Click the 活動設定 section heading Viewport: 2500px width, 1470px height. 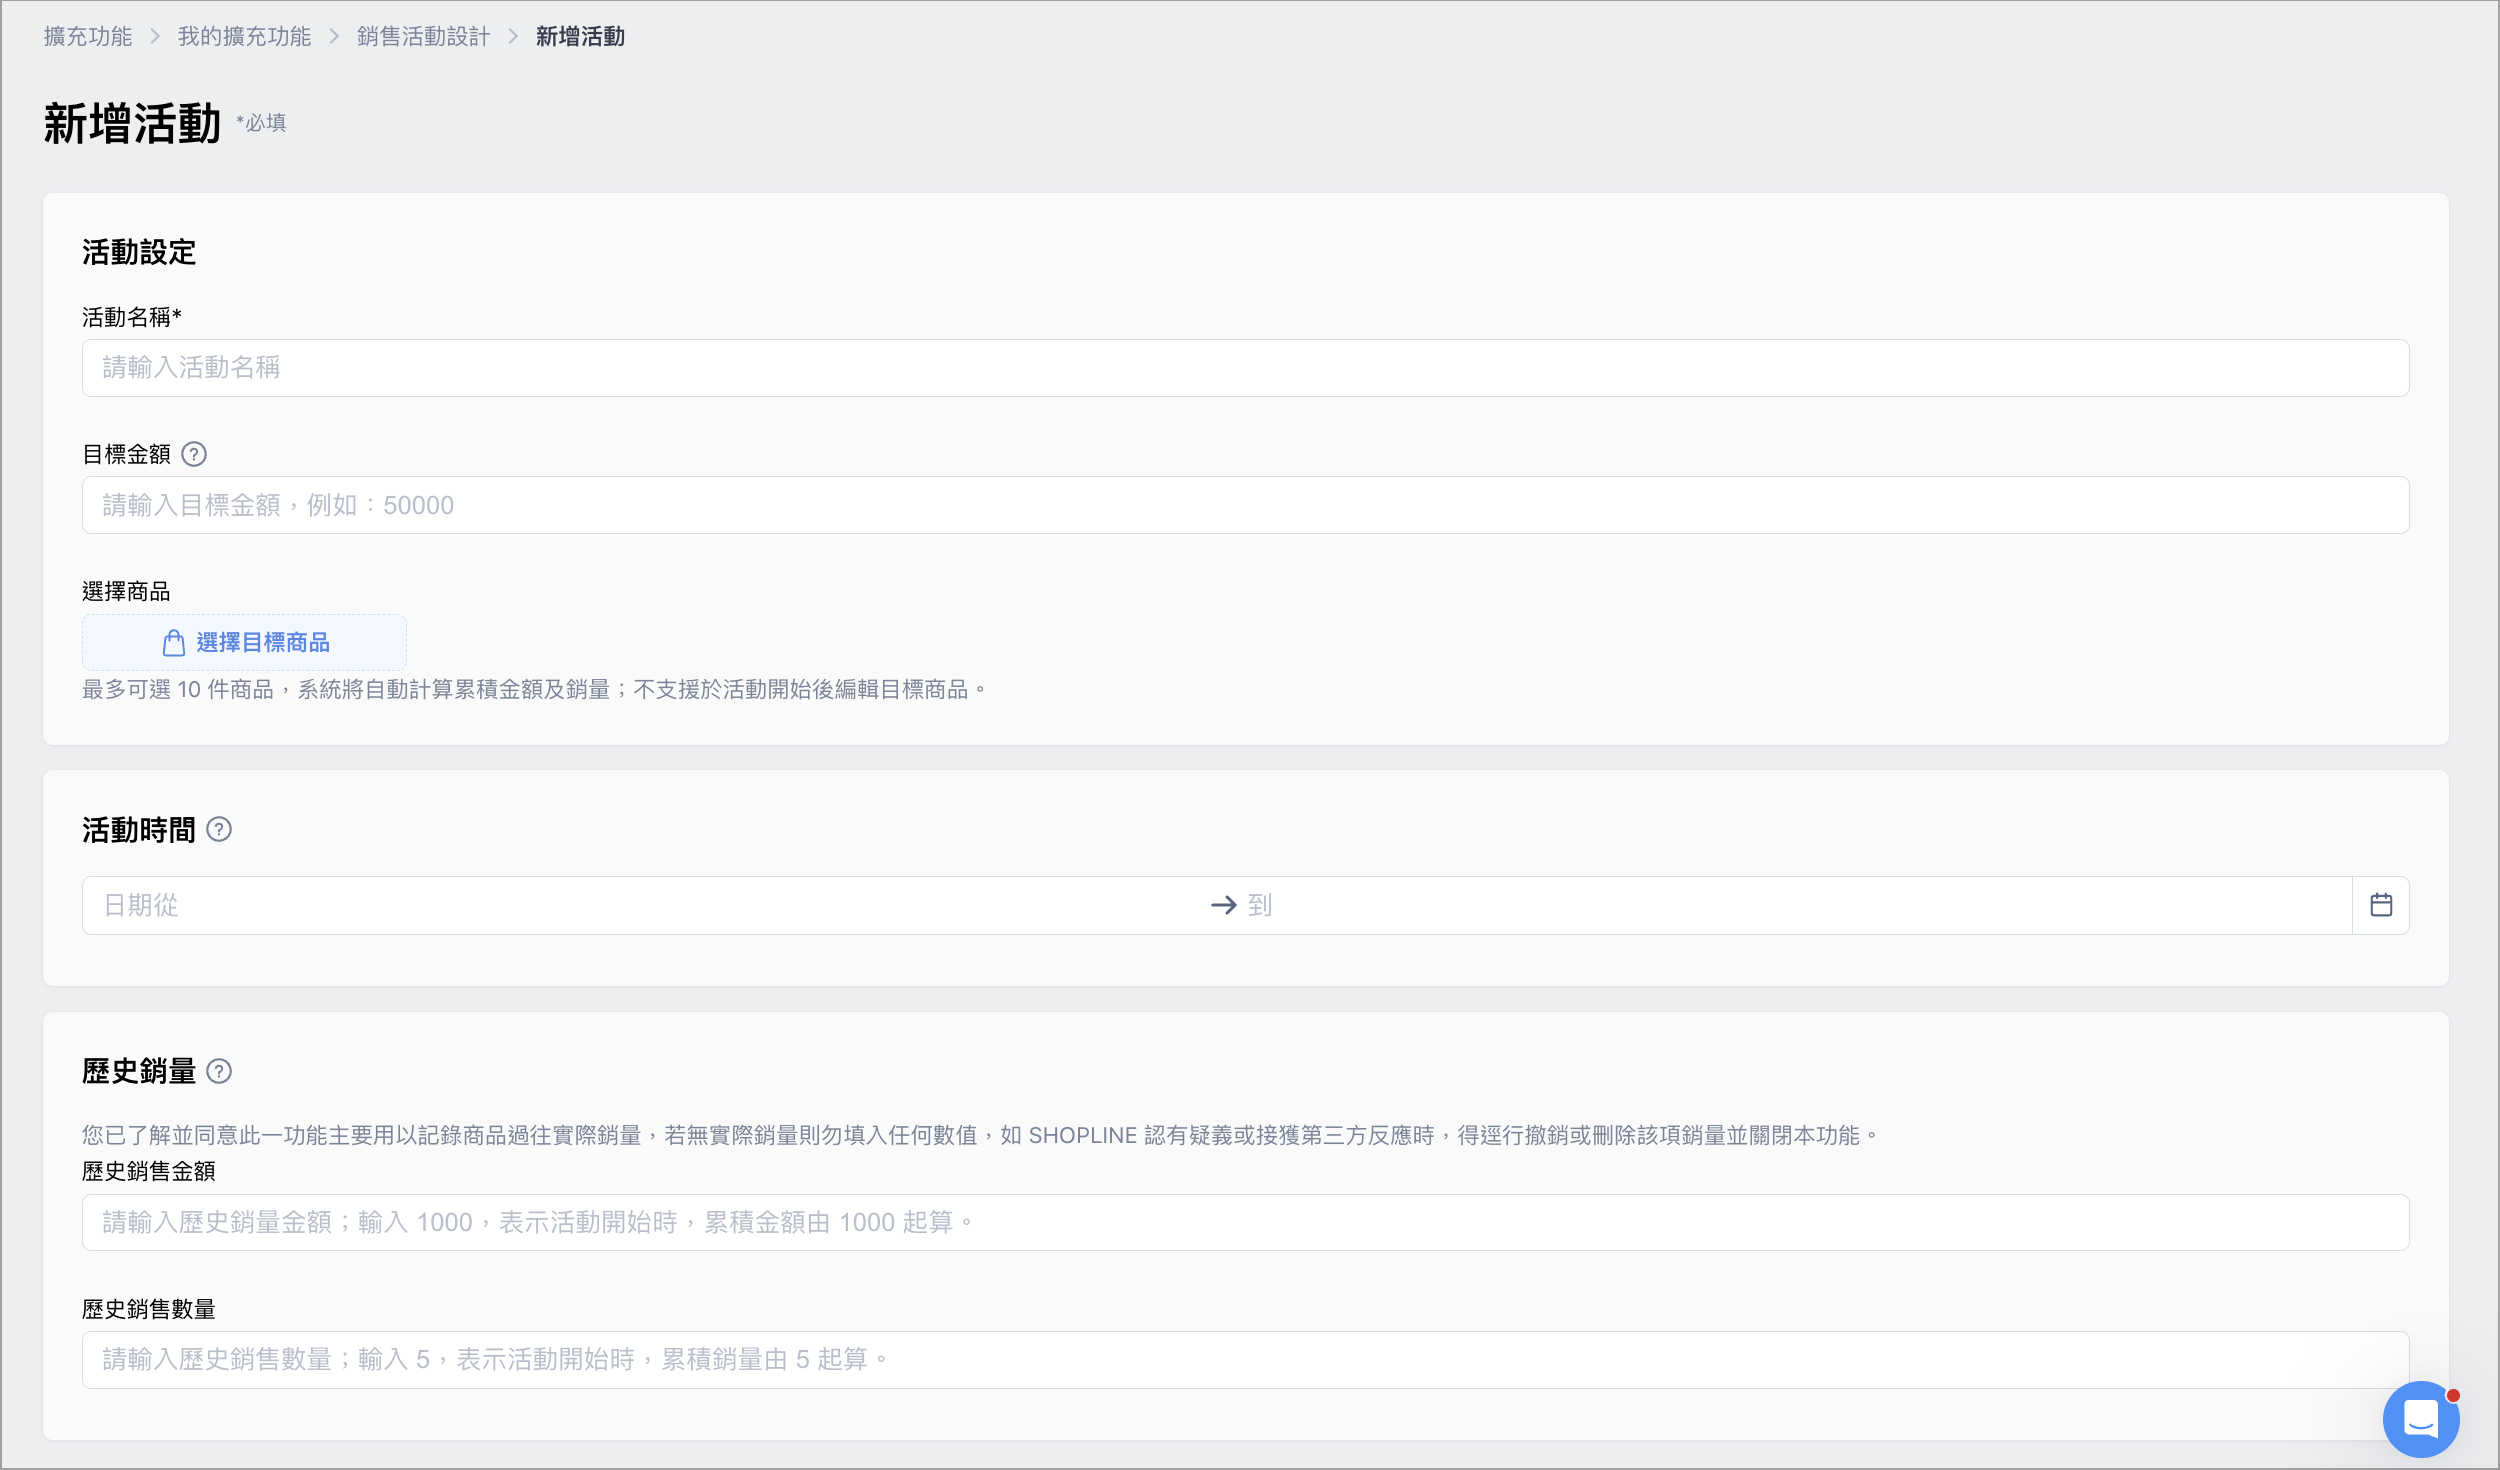coord(139,252)
